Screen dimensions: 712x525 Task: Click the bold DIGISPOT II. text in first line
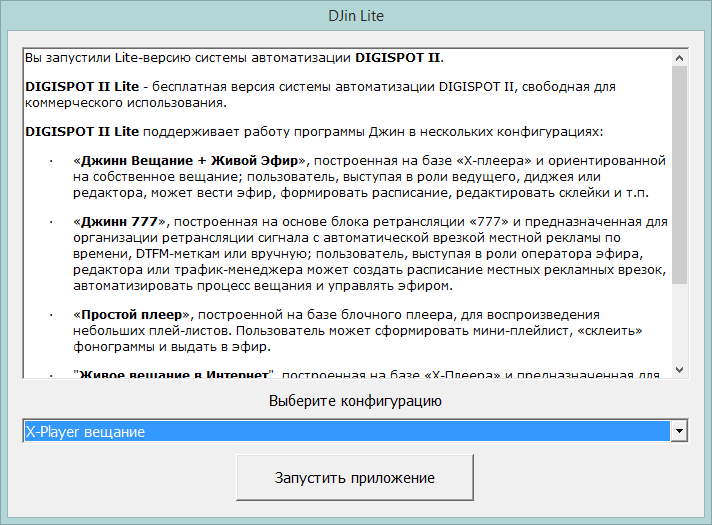[400, 58]
